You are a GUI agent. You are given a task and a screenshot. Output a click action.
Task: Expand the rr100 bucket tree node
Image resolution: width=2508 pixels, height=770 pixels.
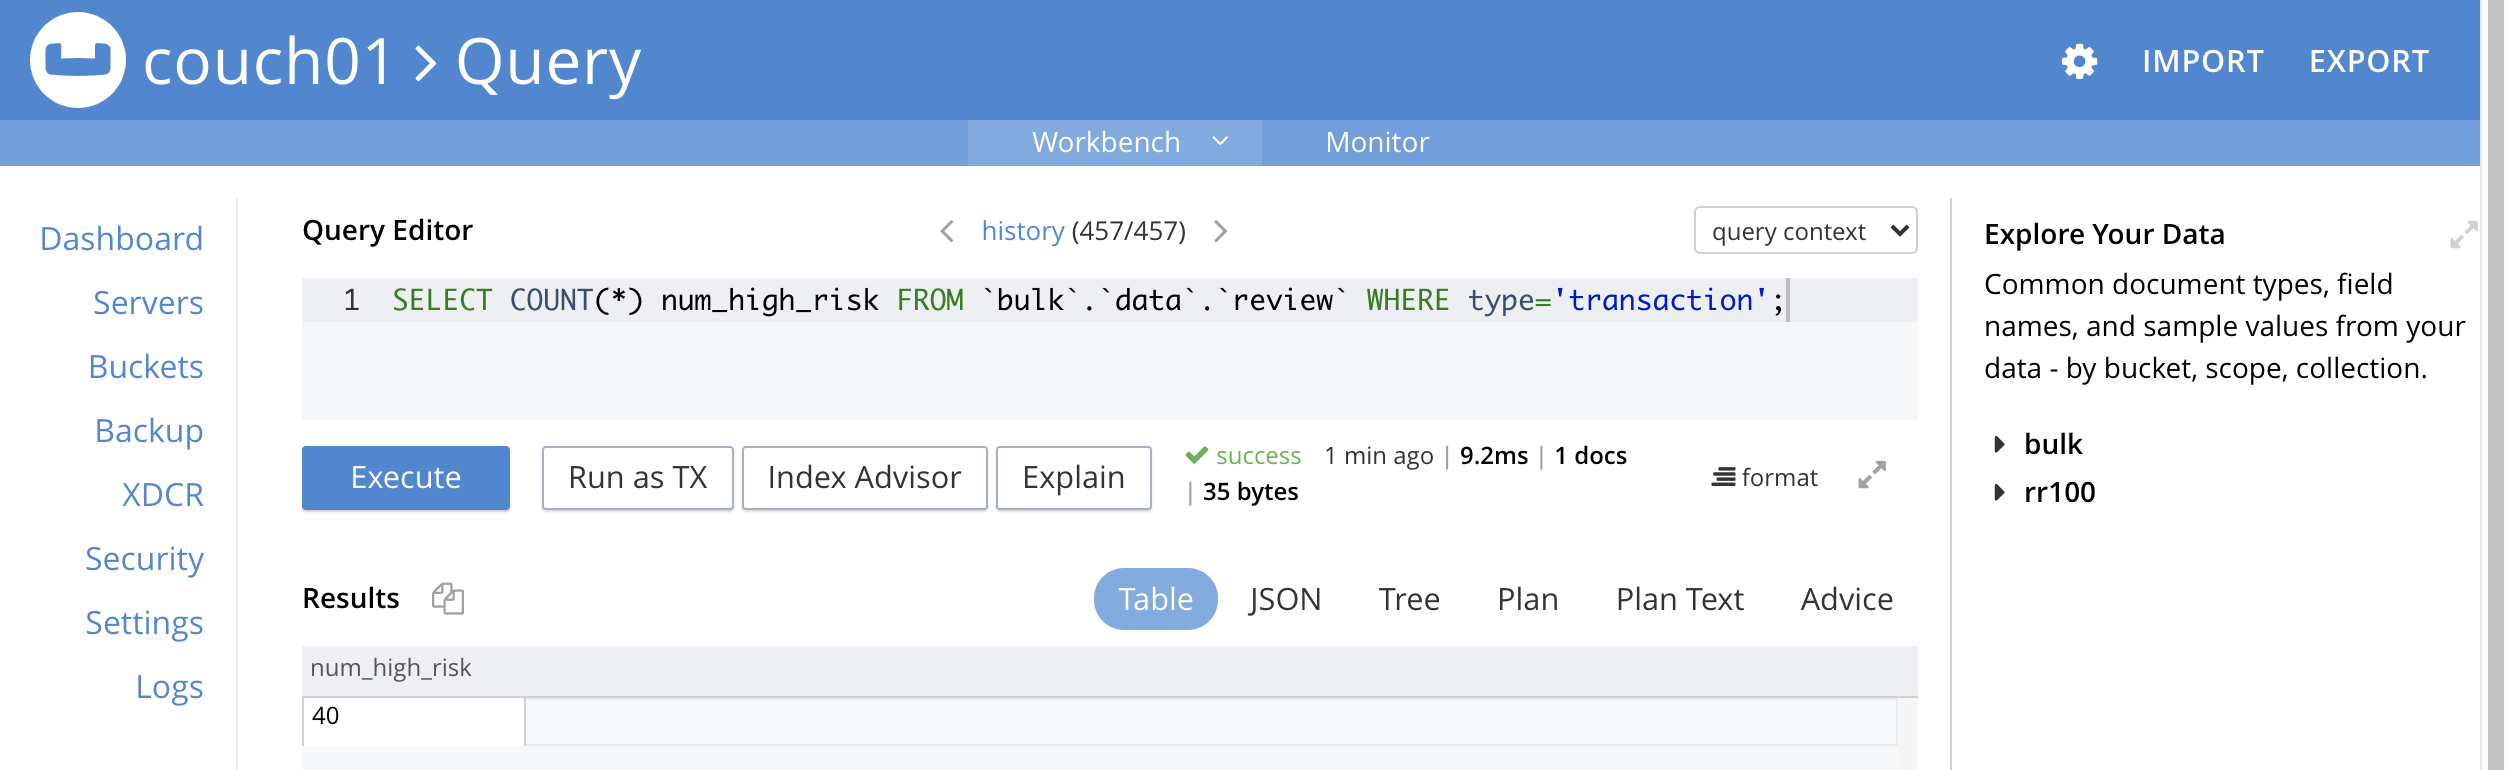(x=1998, y=492)
